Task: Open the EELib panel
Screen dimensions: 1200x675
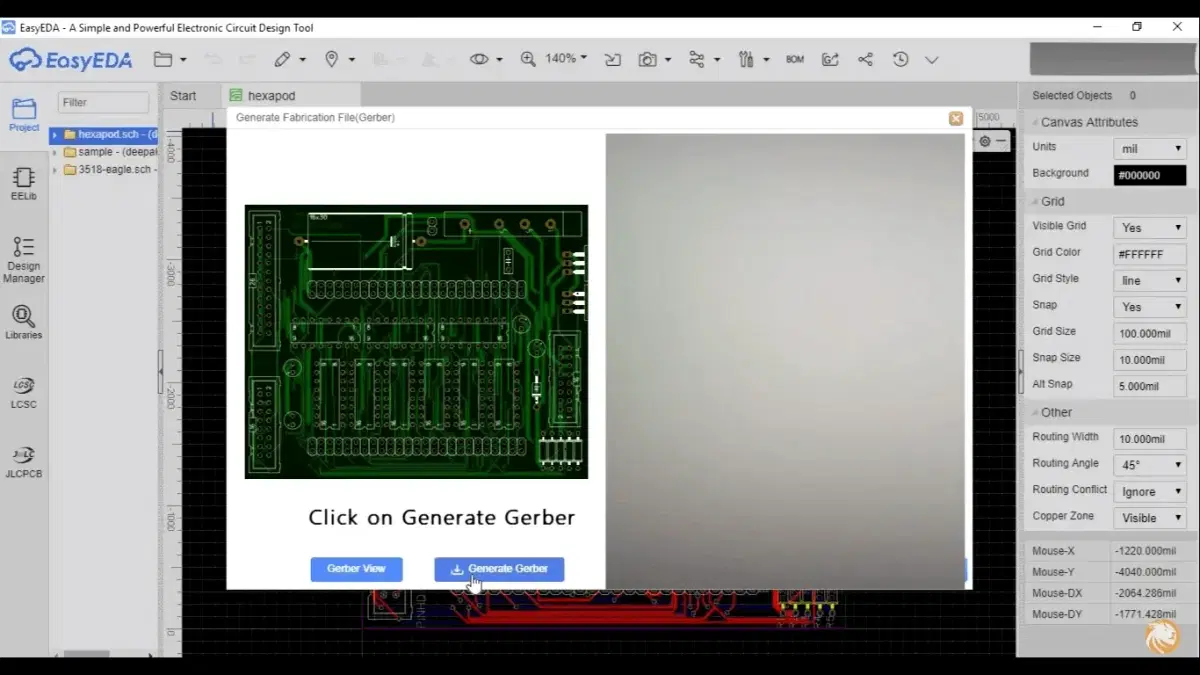Action: tap(23, 183)
